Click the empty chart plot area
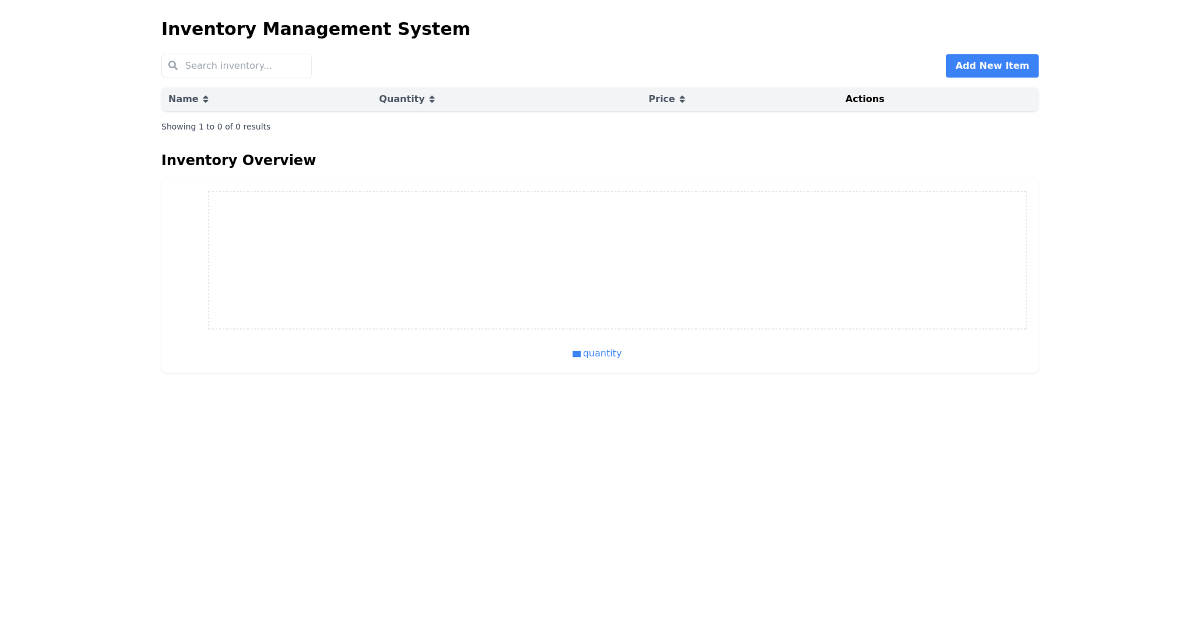The width and height of the screenshot is (1200, 630). click(x=617, y=260)
